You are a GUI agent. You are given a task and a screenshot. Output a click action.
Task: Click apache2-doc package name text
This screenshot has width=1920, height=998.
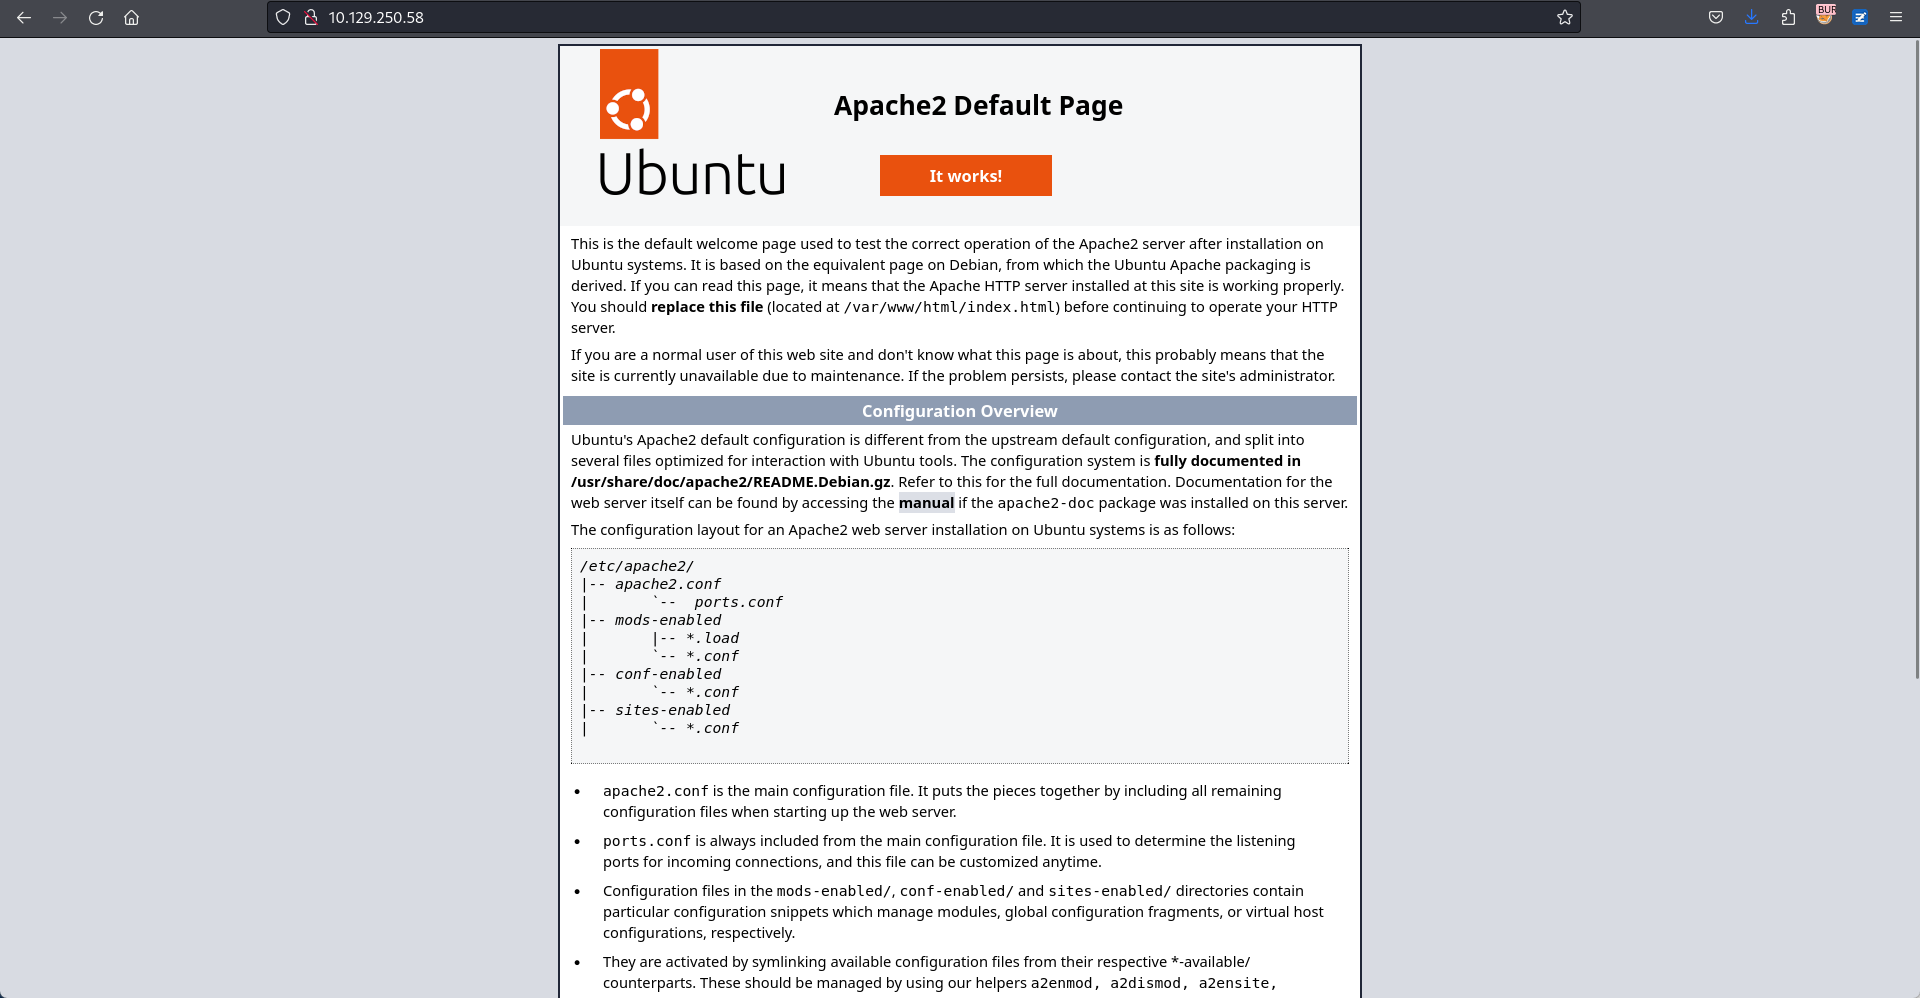tap(1046, 503)
